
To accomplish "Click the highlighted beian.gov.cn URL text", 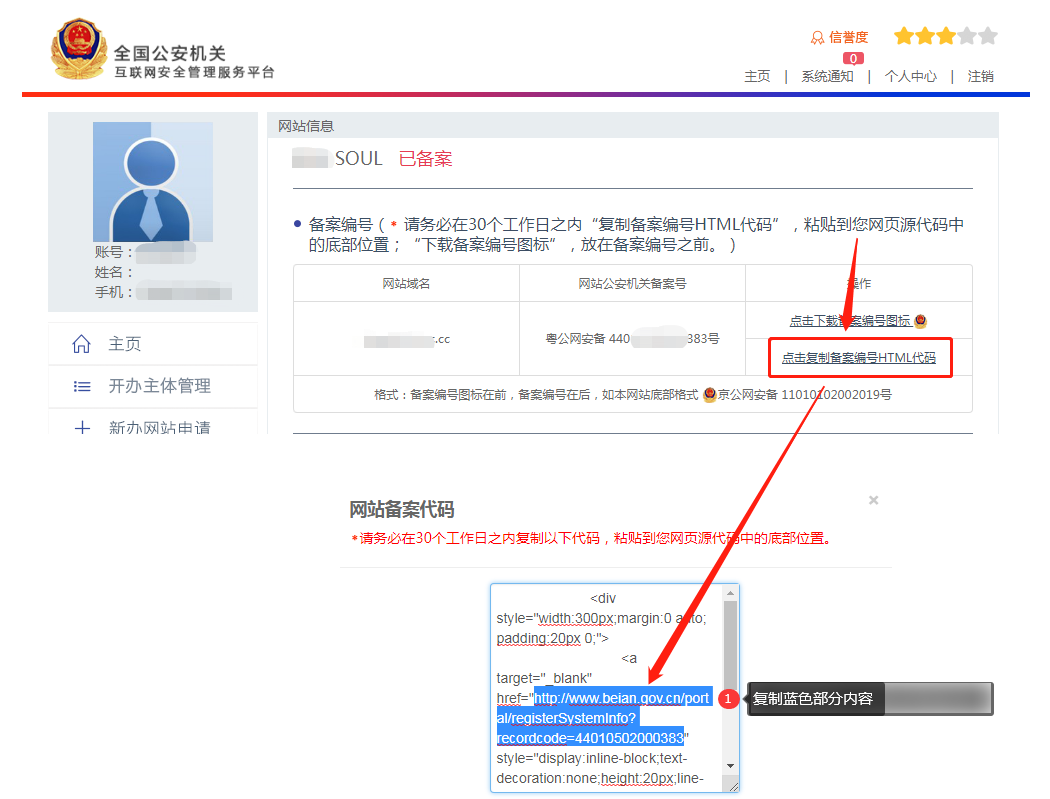I will [x=603, y=718].
